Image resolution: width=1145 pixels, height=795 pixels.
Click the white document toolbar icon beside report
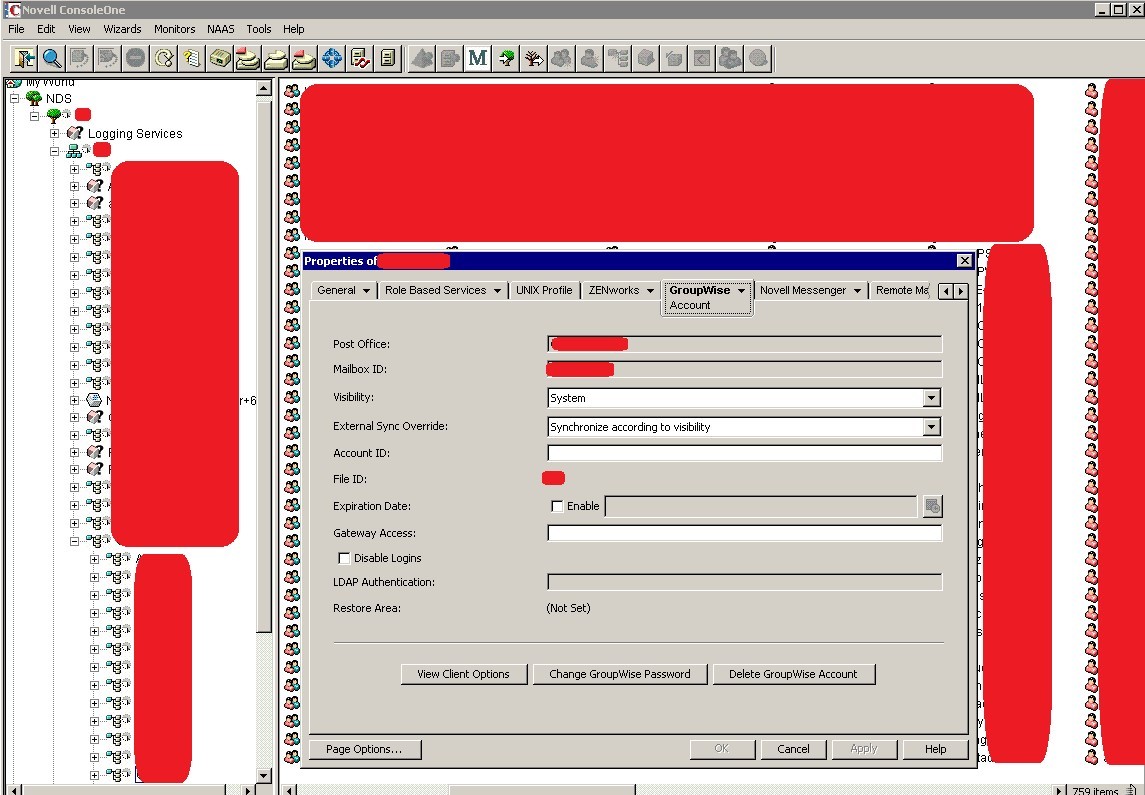click(x=388, y=58)
